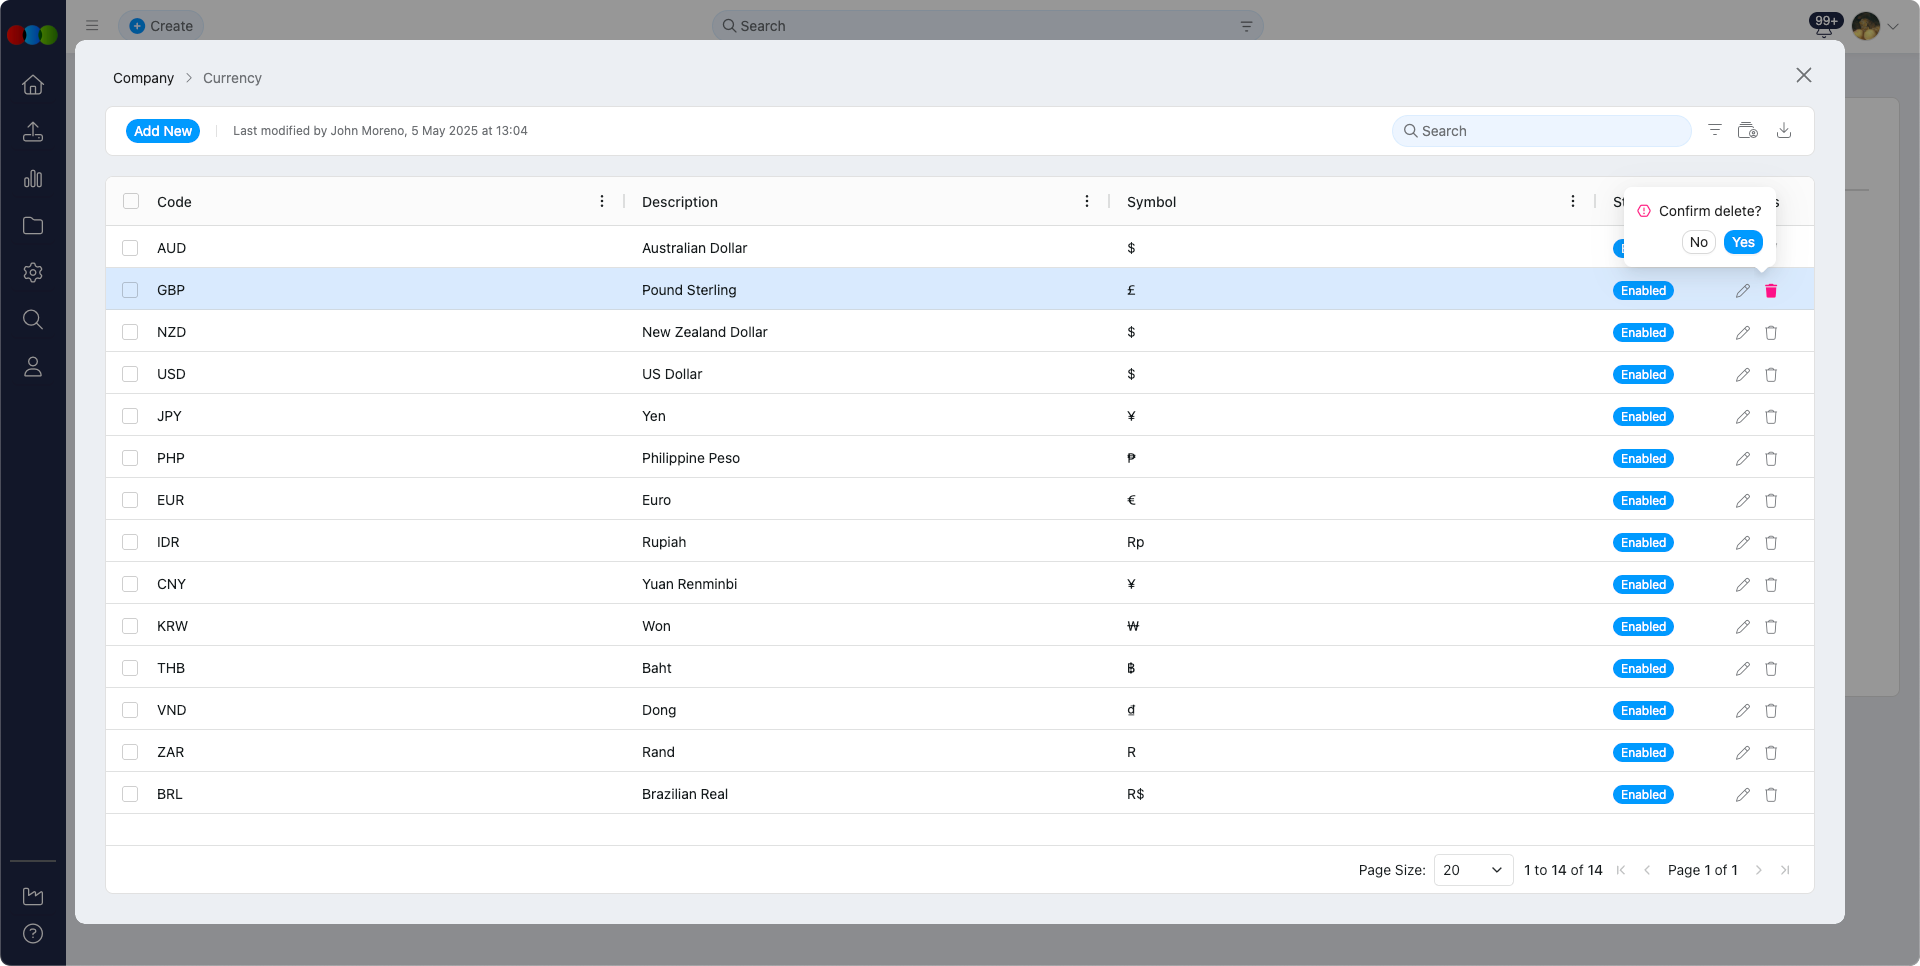Open the filter icon beside table search
The width and height of the screenshot is (1920, 966).
1714,131
